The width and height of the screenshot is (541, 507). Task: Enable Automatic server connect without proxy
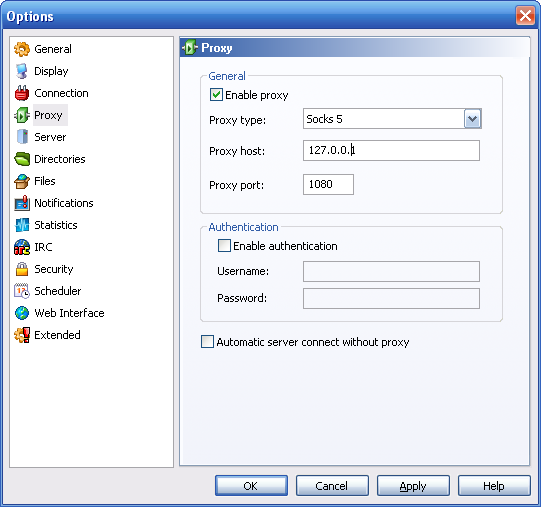click(207, 342)
